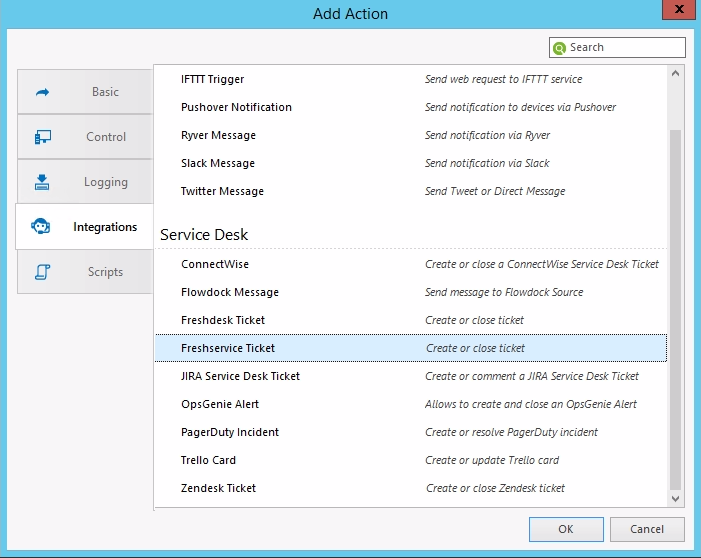
Task: Click 'Create or comment a JIRA Service Desk Ticket'
Action: point(532,376)
